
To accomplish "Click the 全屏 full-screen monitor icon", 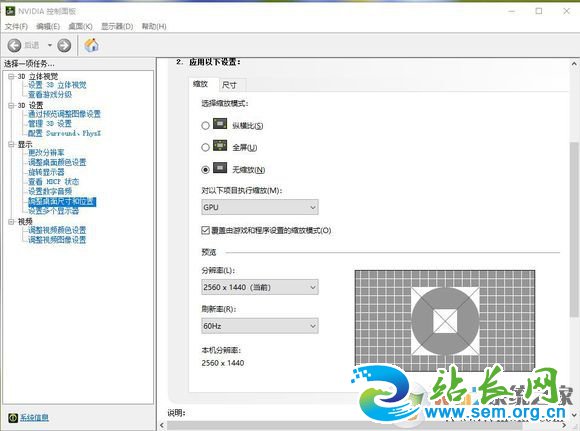I will pyautogui.click(x=220, y=146).
